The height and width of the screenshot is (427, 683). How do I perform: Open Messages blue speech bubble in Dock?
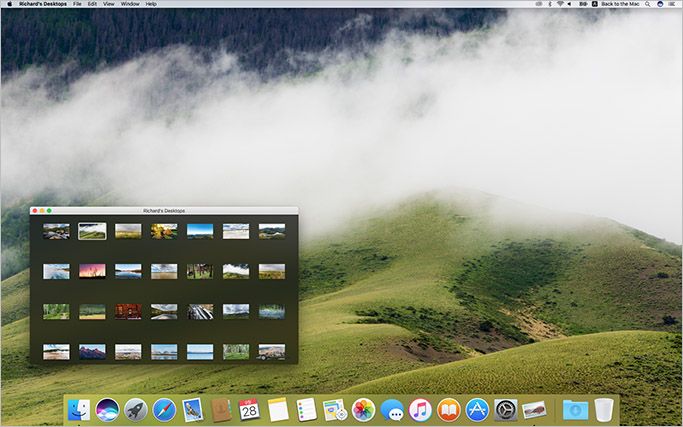click(392, 410)
